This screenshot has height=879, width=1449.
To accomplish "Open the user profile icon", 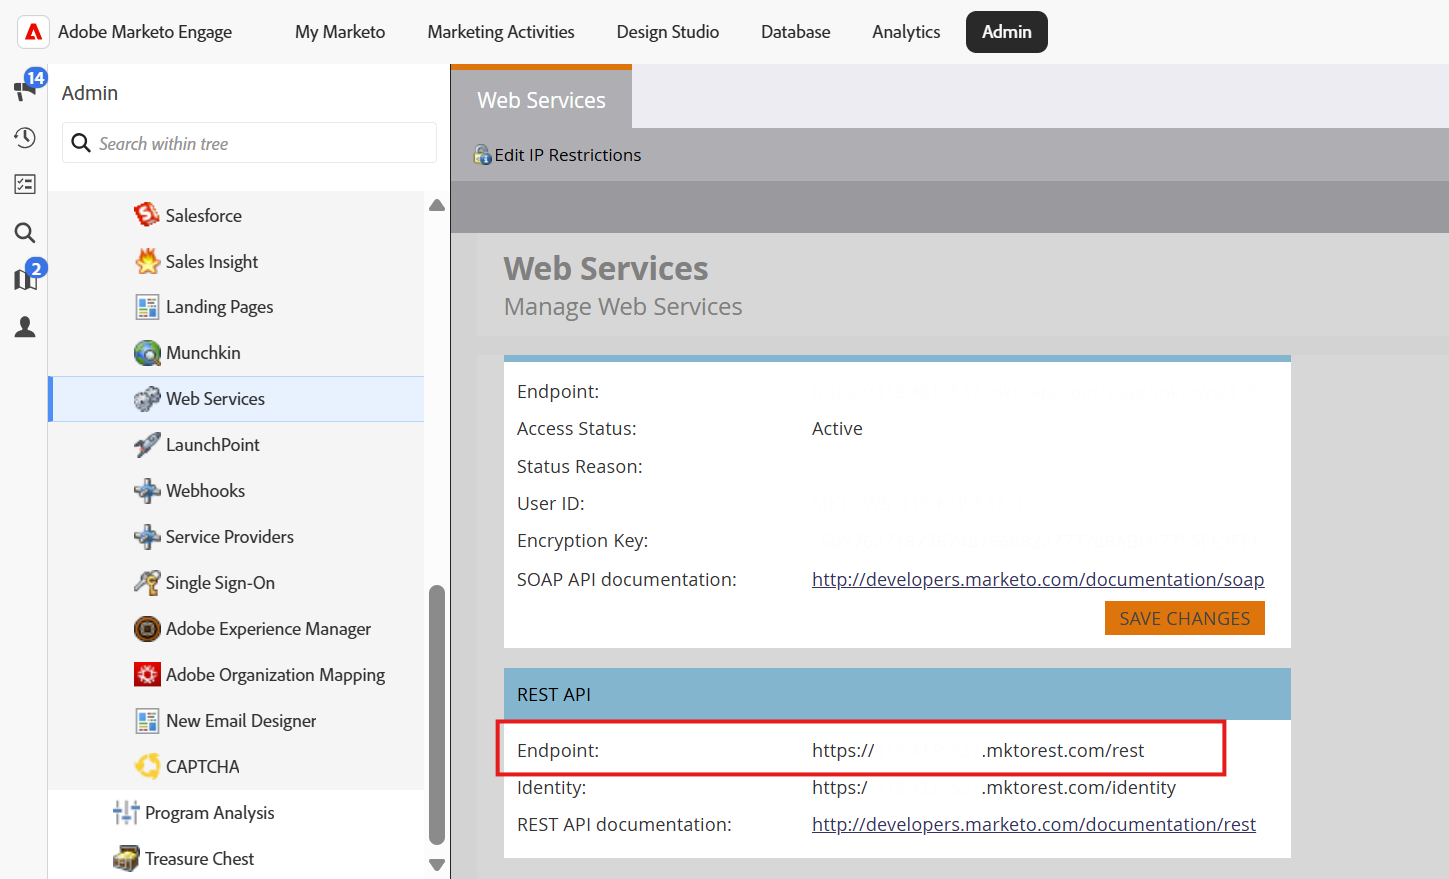I will pyautogui.click(x=25, y=327).
